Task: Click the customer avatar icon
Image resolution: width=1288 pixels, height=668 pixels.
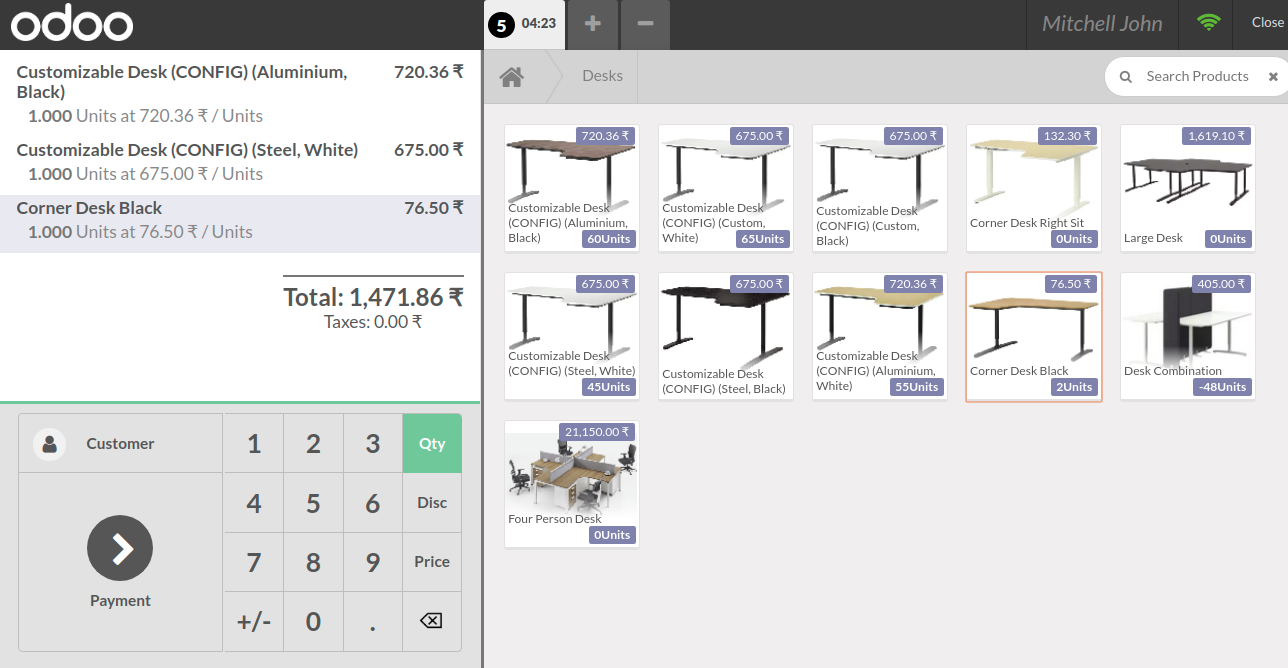Action: pyautogui.click(x=49, y=444)
